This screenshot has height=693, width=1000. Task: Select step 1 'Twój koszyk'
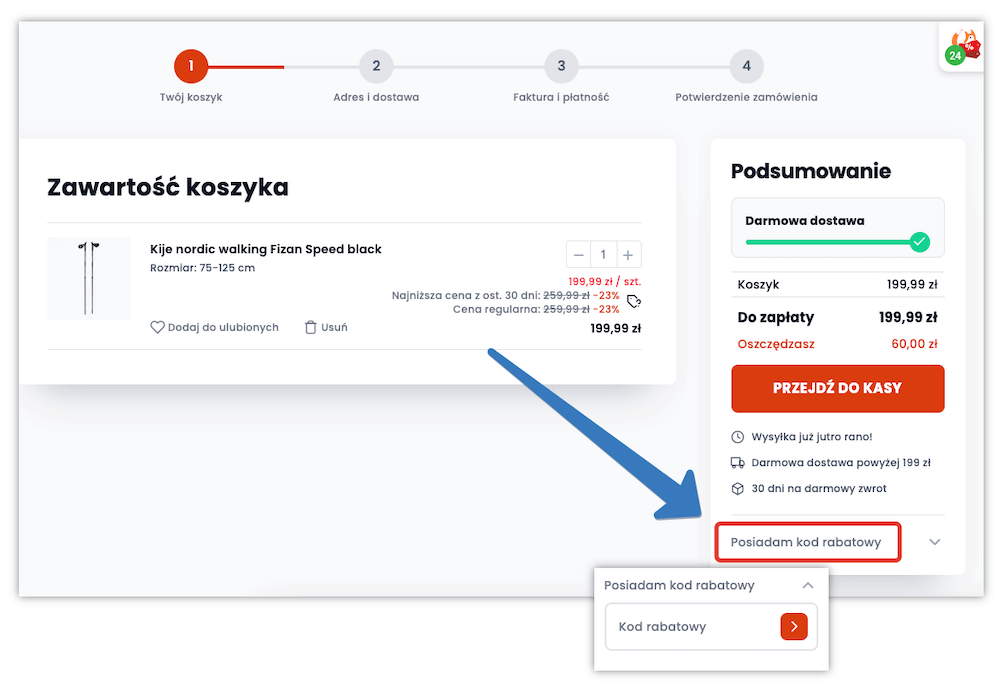click(191, 66)
